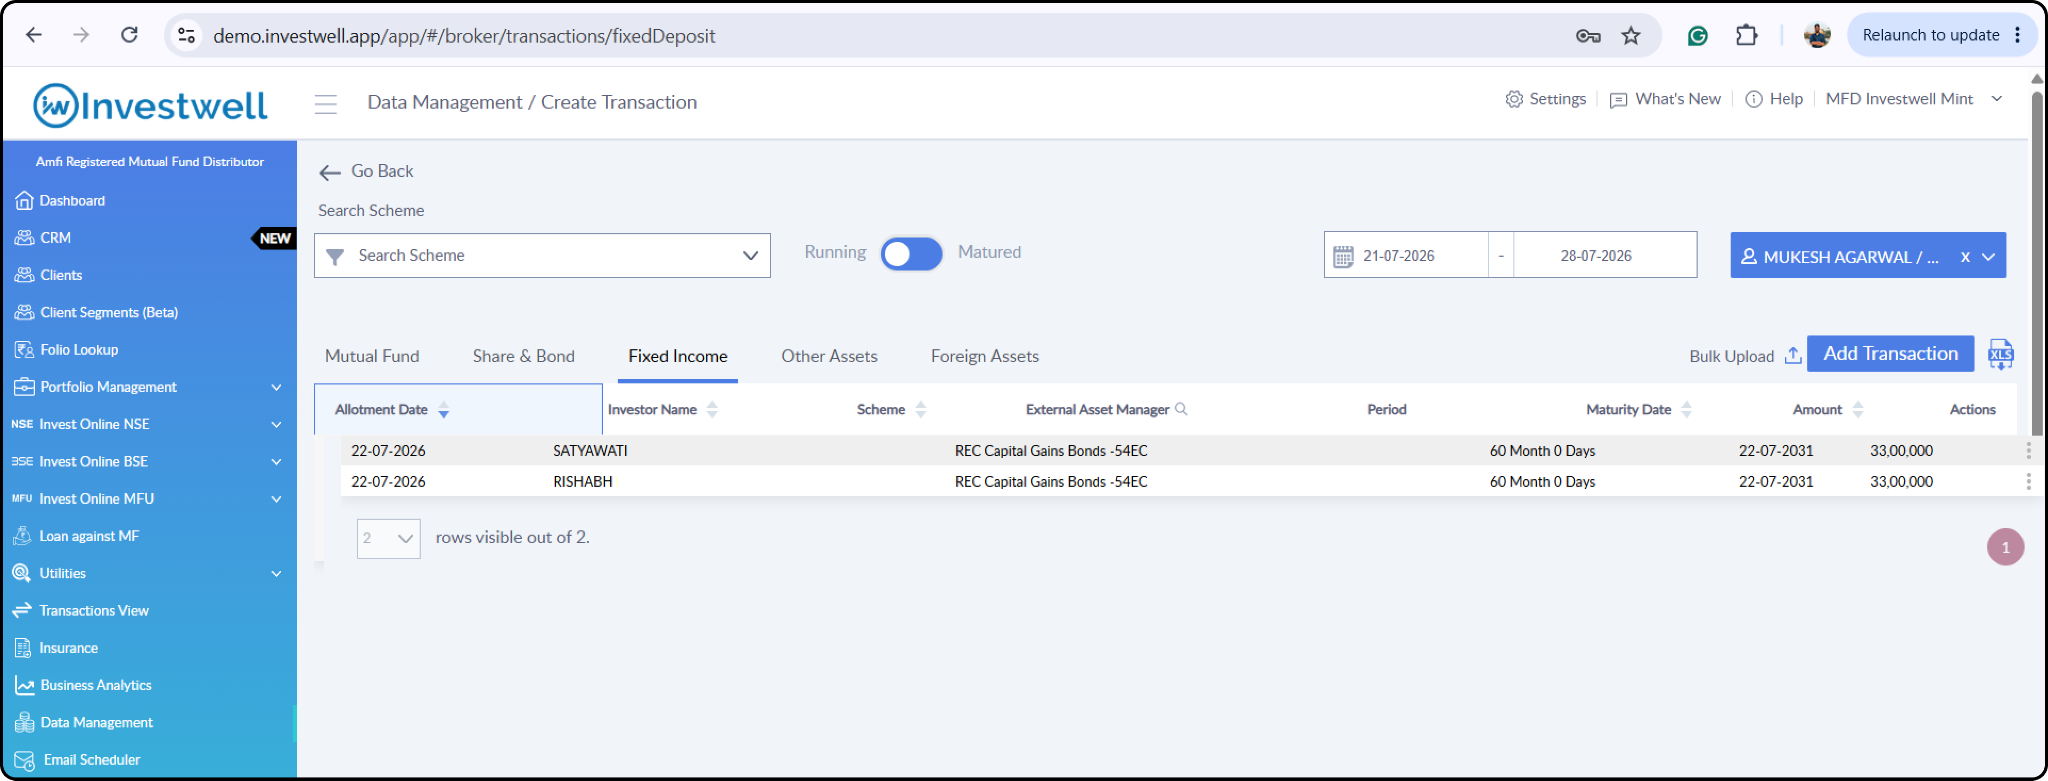Reload the page
2048x781 pixels.
point(130,35)
